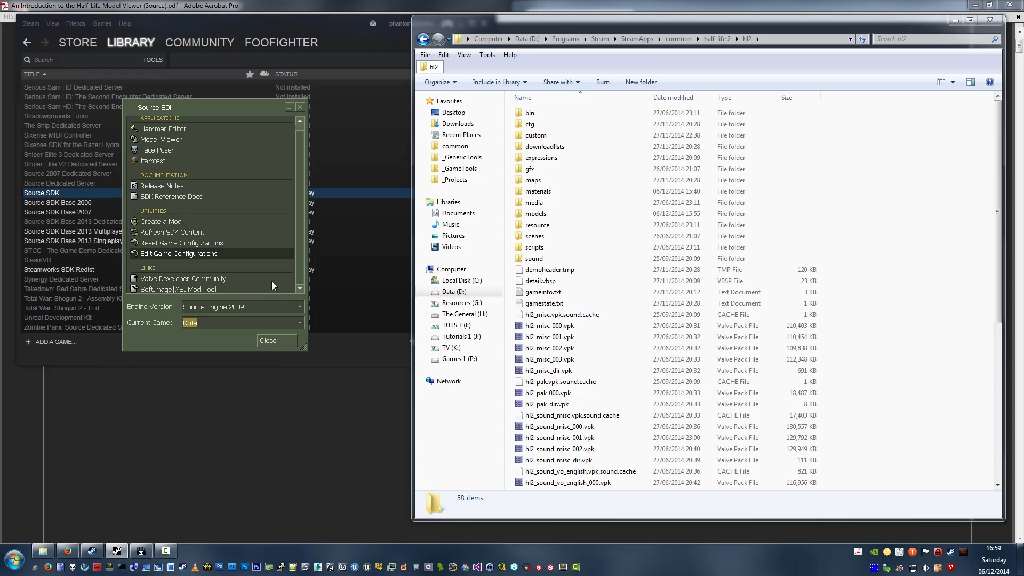Open the Steam COMMUNITY tab
Viewport: 1024px width, 576px height.
coord(199,42)
